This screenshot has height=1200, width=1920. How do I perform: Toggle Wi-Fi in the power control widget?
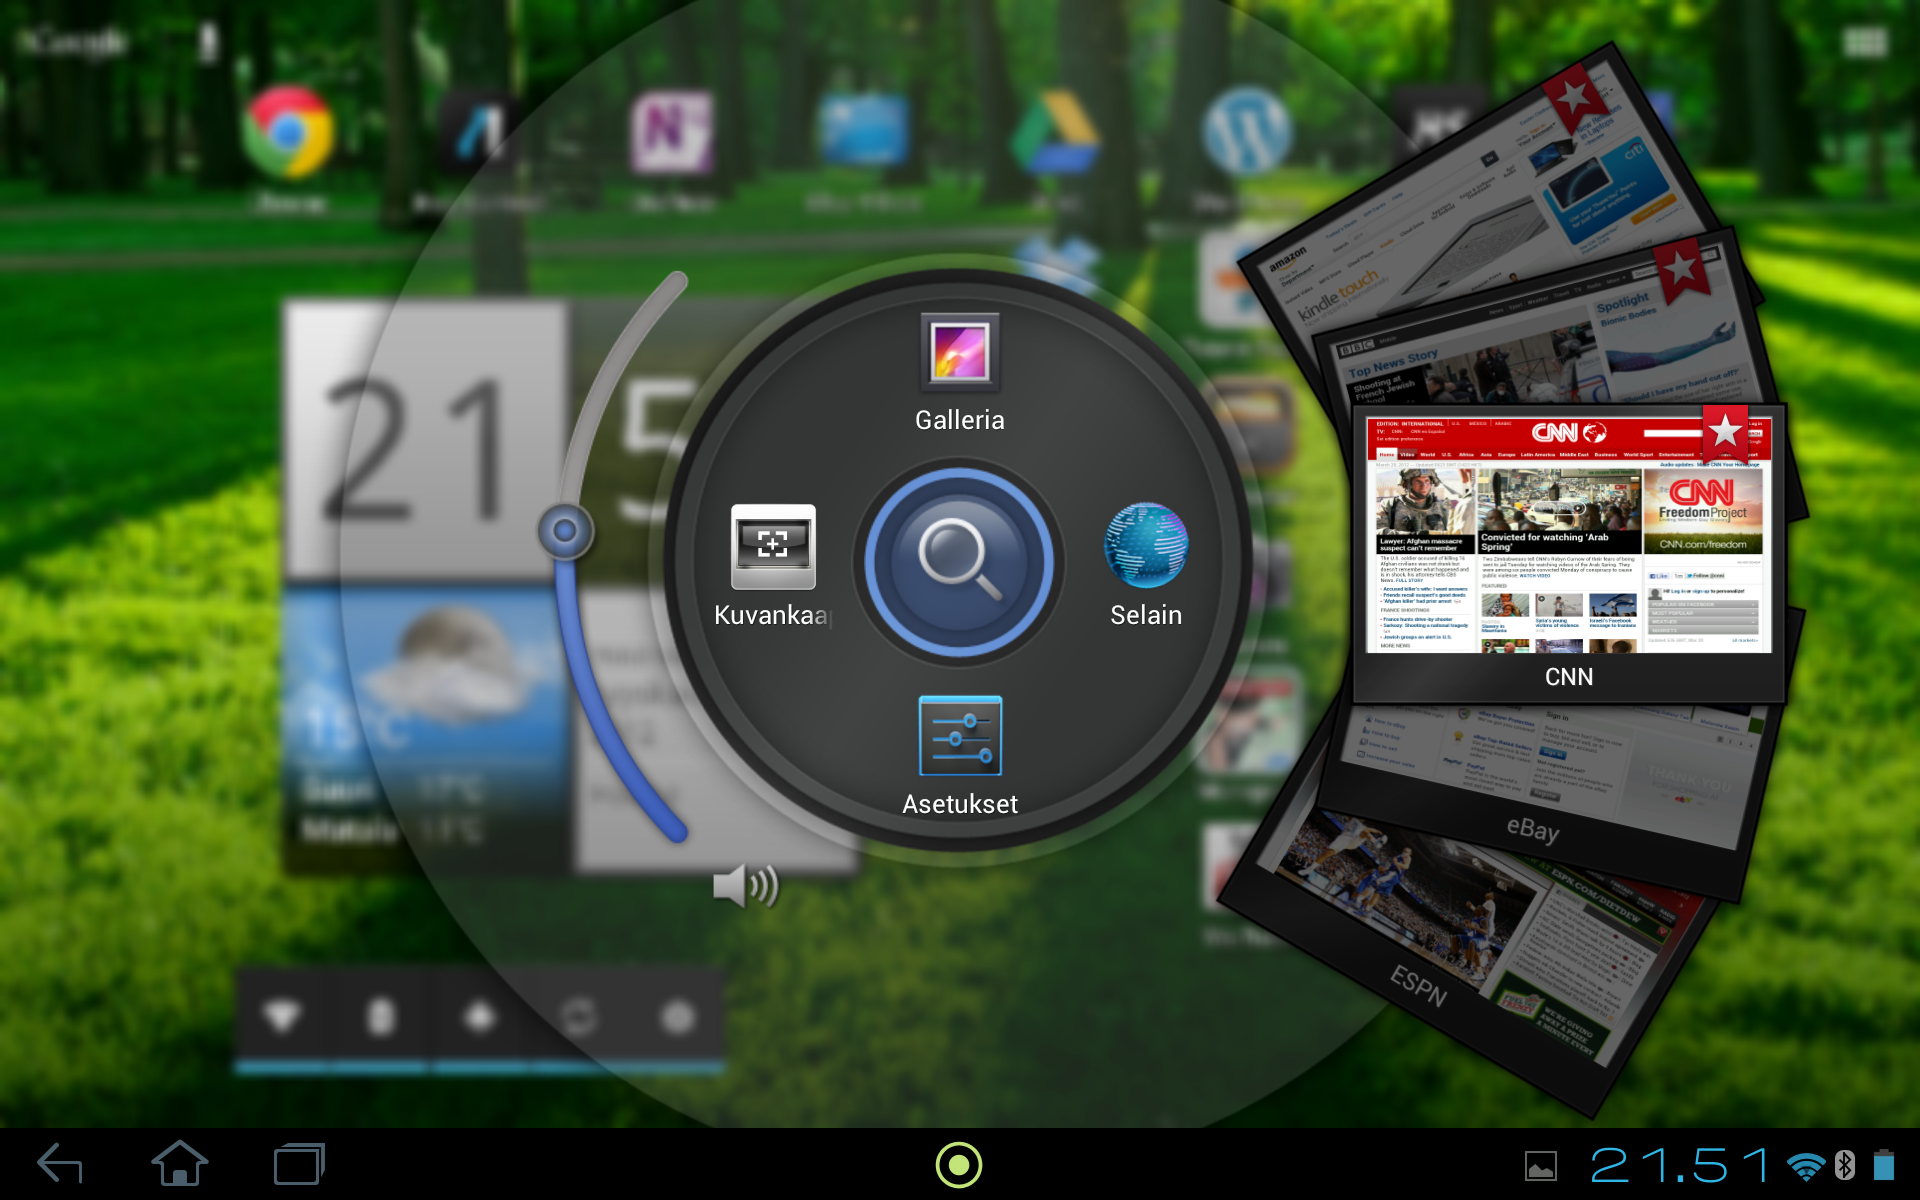pos(282,1017)
